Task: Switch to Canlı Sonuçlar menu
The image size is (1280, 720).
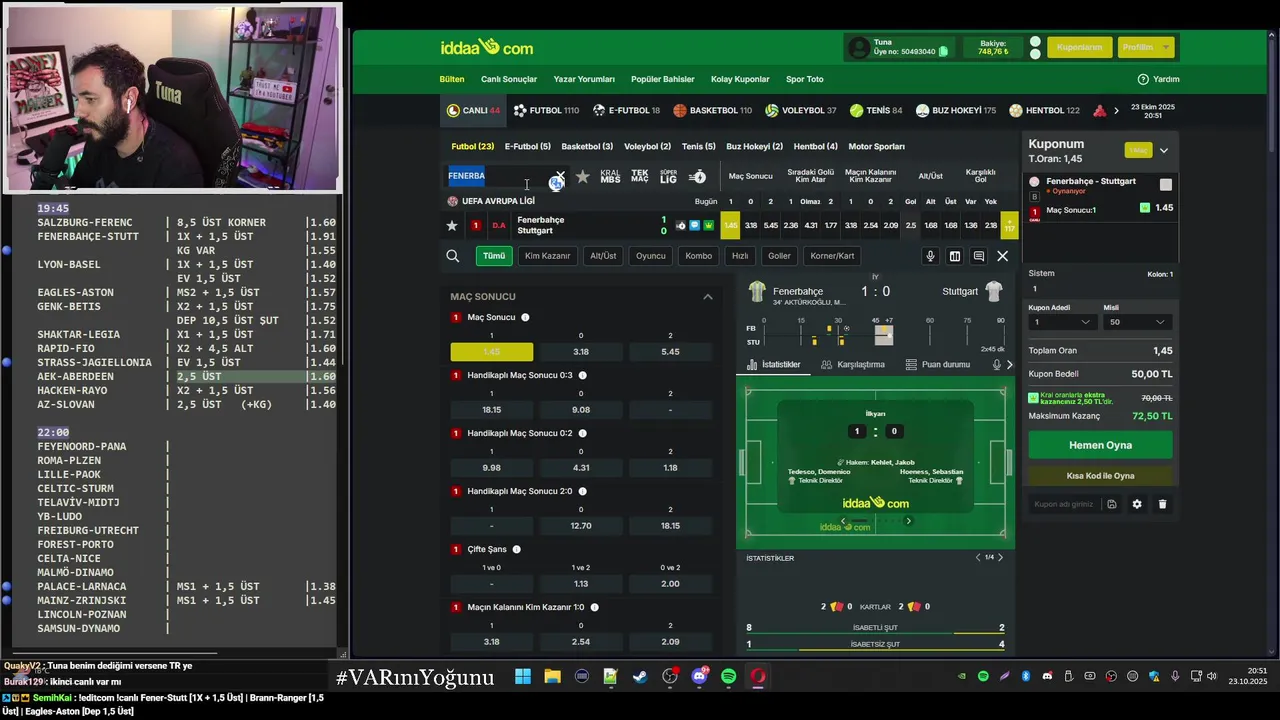Action: click(x=509, y=79)
